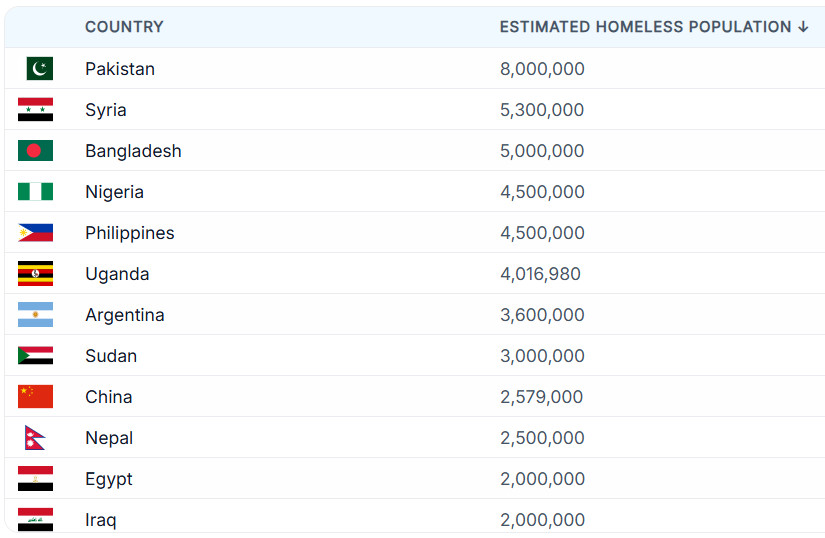Click the Egypt flag icon

pos(35,479)
